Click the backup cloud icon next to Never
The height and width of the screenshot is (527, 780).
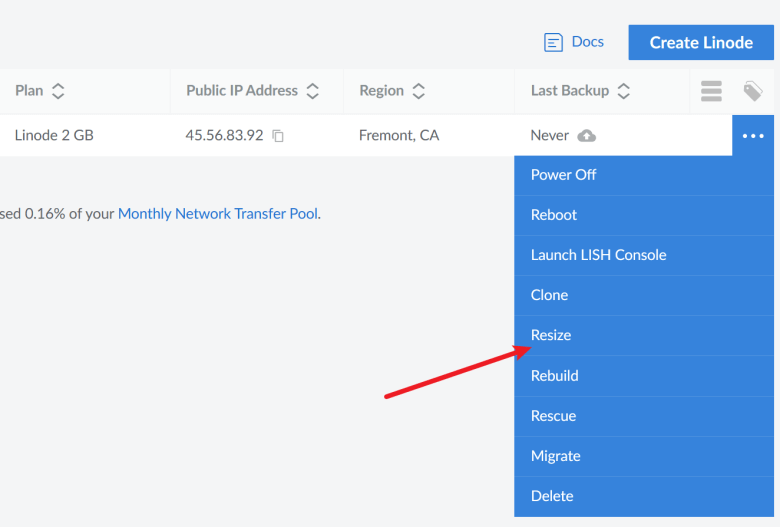click(x=586, y=135)
